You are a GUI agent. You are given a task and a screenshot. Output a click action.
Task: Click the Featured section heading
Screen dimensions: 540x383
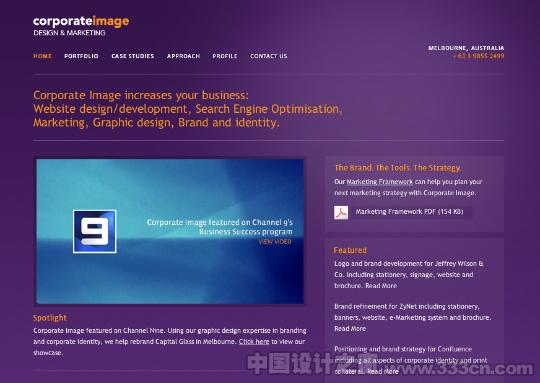pyautogui.click(x=350, y=250)
